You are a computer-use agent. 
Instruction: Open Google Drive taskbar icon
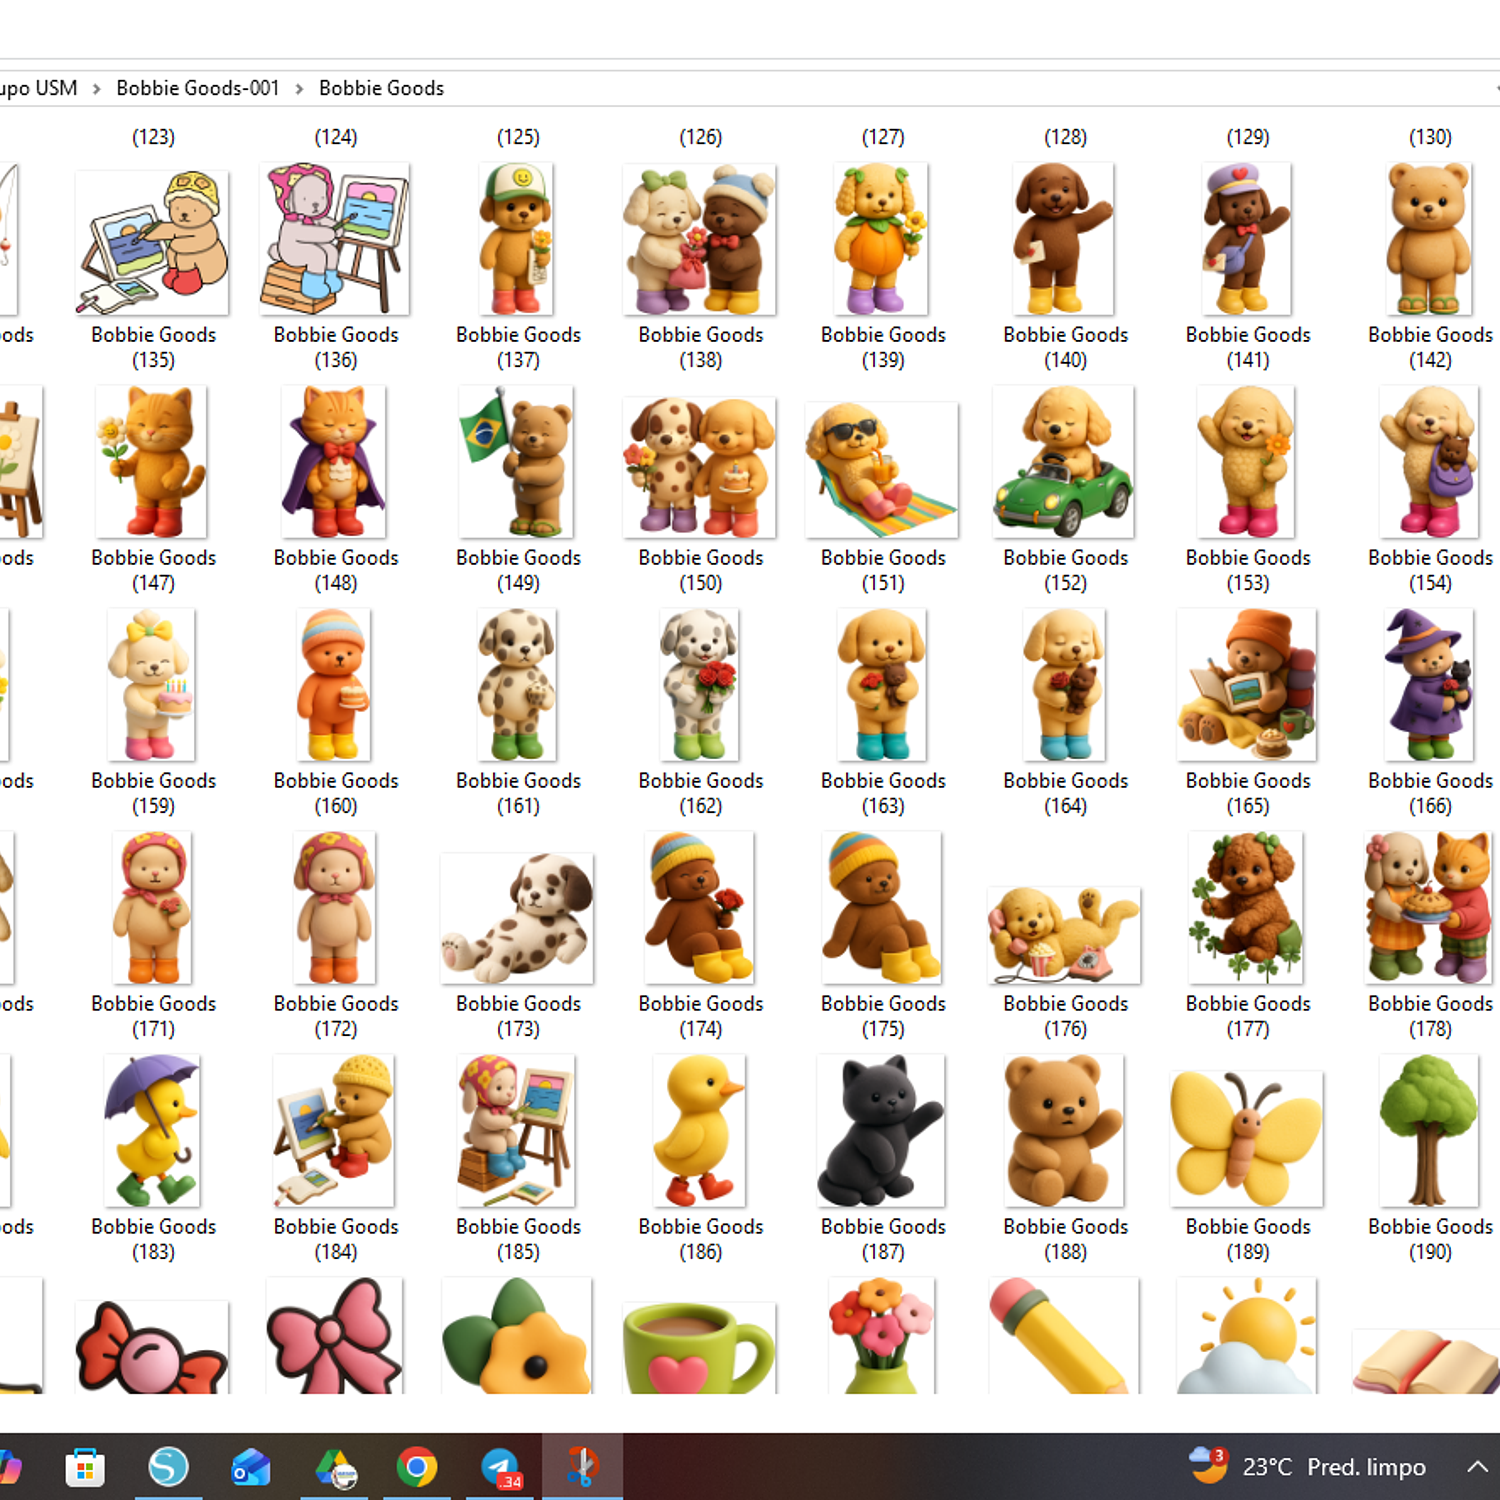tap(335, 1467)
